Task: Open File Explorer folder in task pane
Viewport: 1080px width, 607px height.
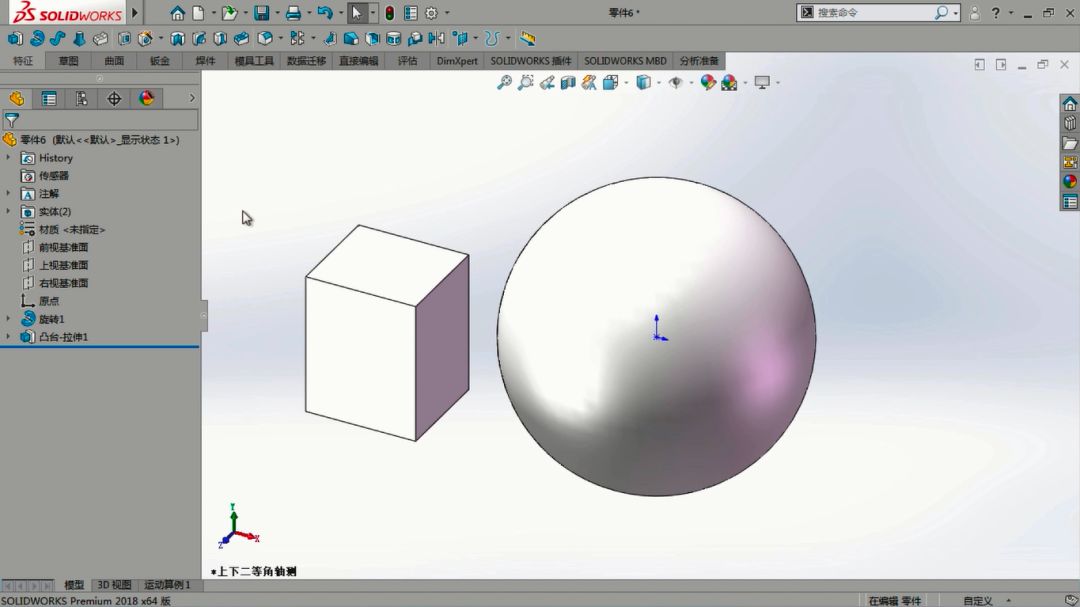Action: [1070, 143]
